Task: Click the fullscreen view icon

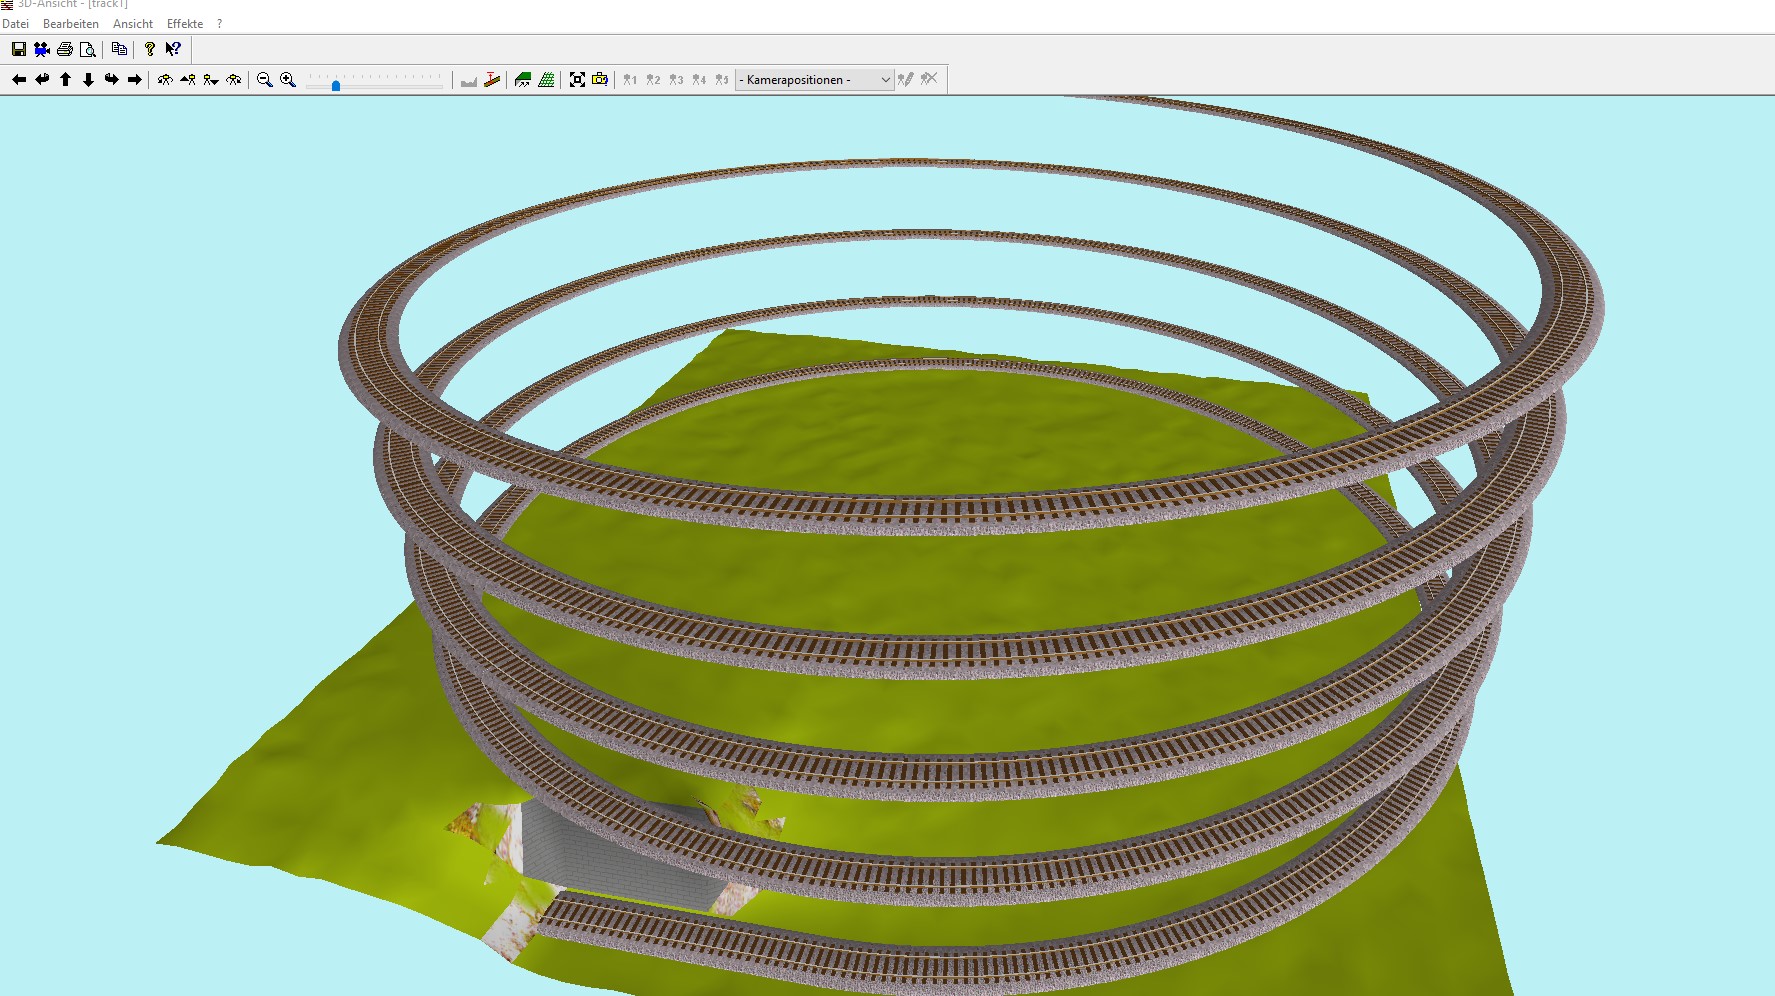Action: pyautogui.click(x=577, y=80)
